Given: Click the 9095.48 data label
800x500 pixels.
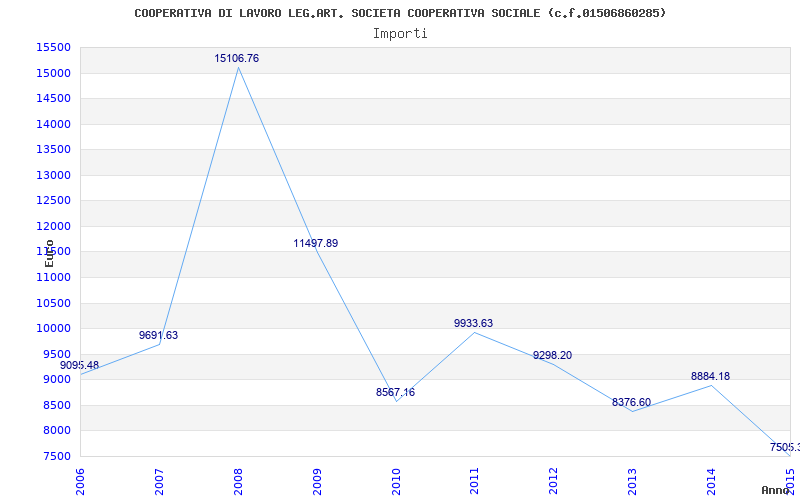Looking at the screenshot, I should pyautogui.click(x=80, y=365).
